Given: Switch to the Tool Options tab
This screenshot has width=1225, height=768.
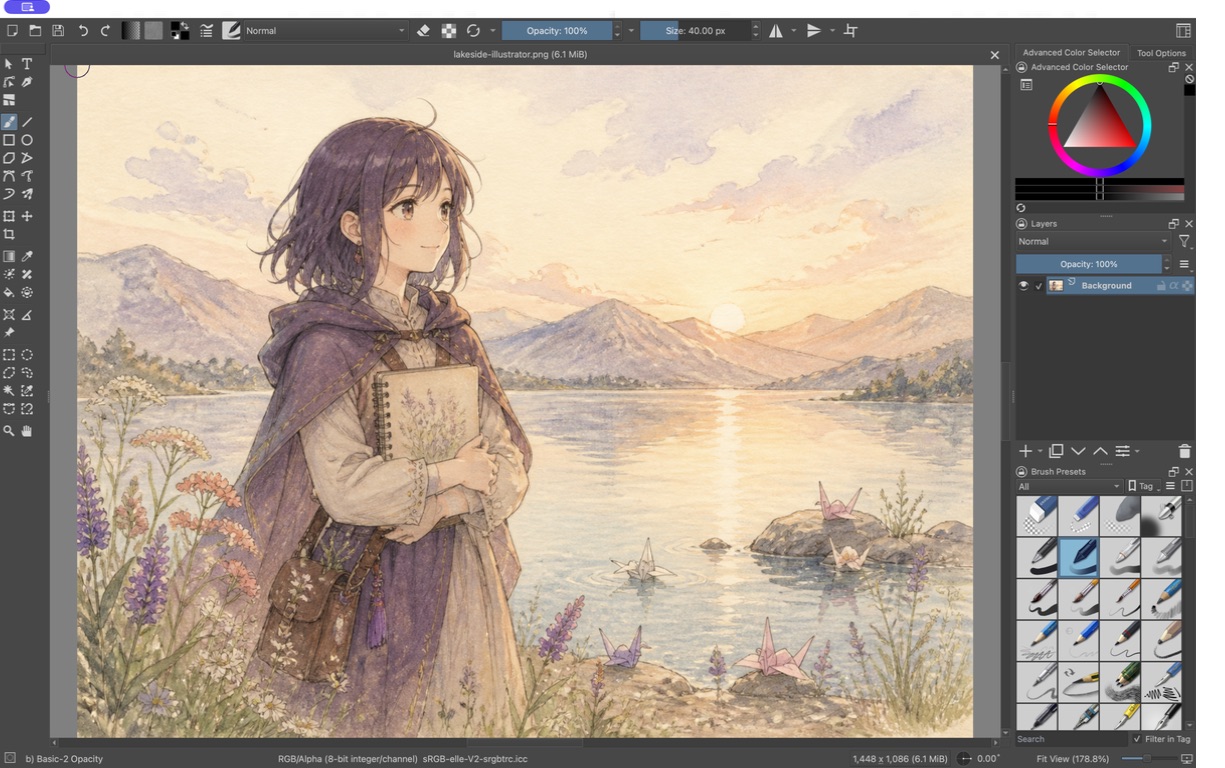Looking at the screenshot, I should (1161, 53).
